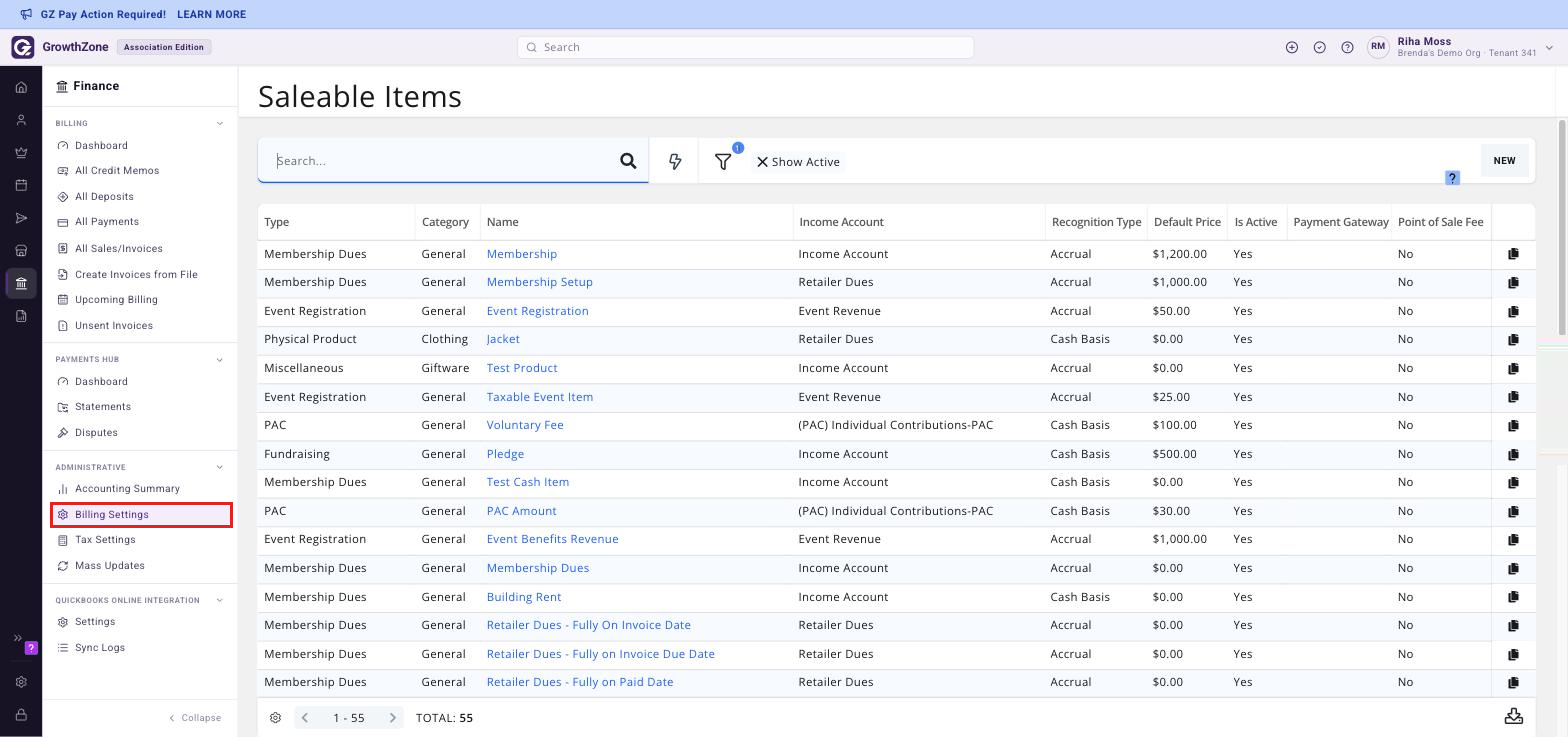Viewport: 1568px width, 737px height.
Task: Open the home icon in left rail
Action: click(21, 87)
